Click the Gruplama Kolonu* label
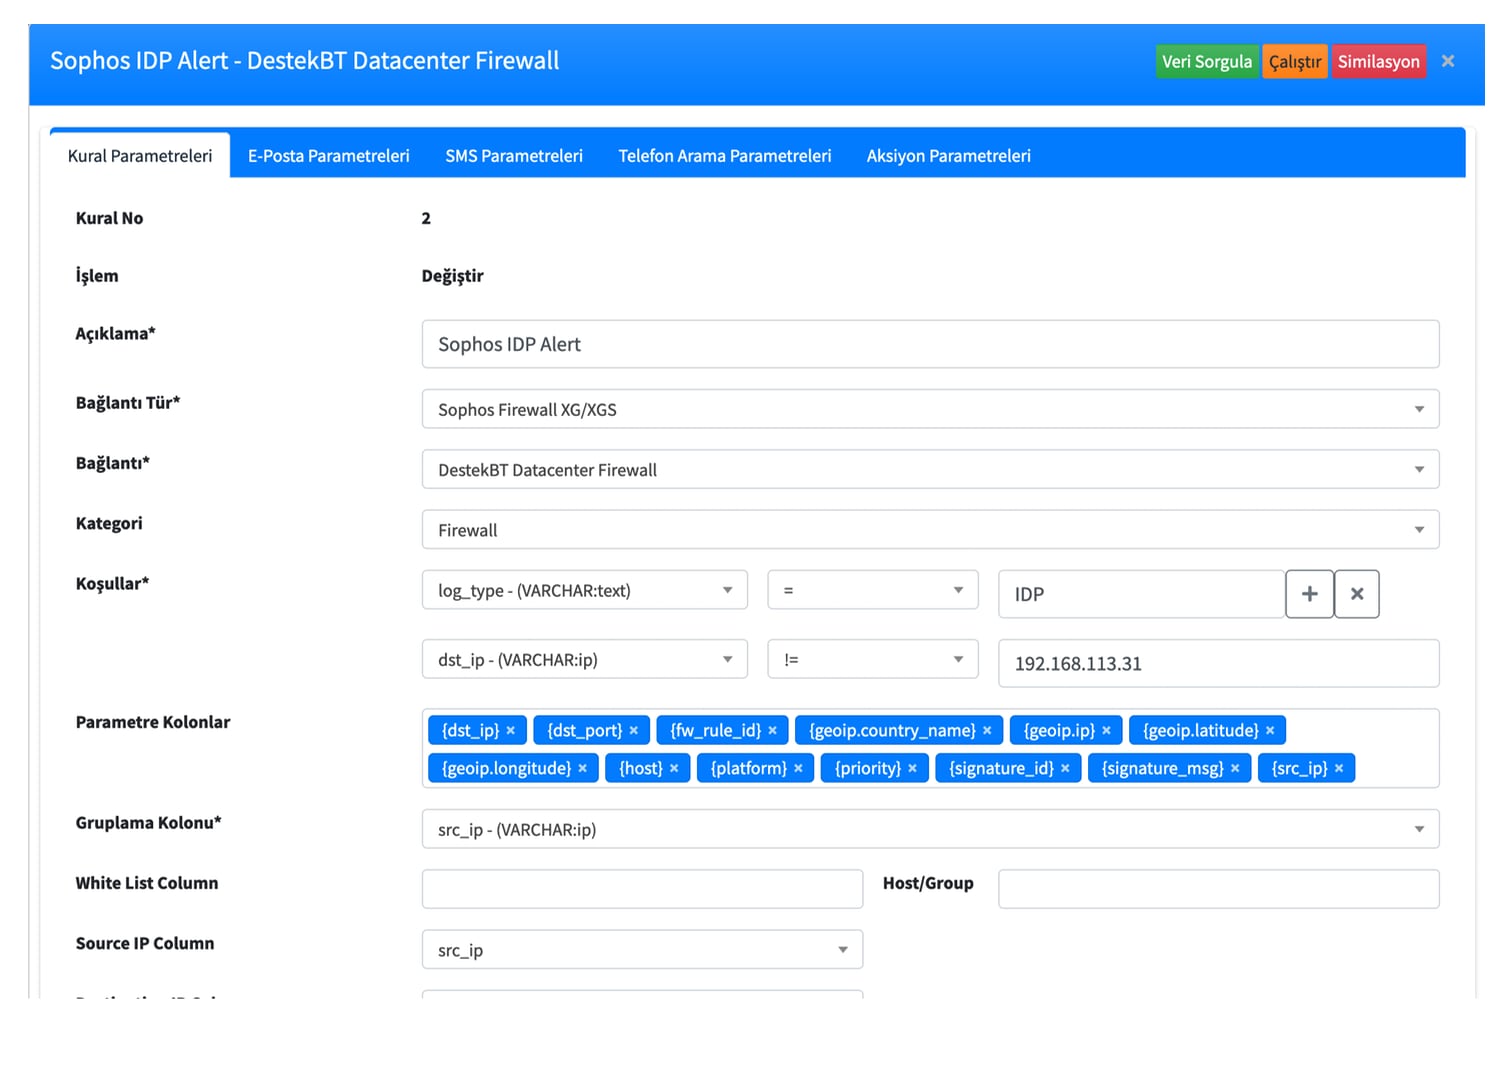 (x=148, y=822)
